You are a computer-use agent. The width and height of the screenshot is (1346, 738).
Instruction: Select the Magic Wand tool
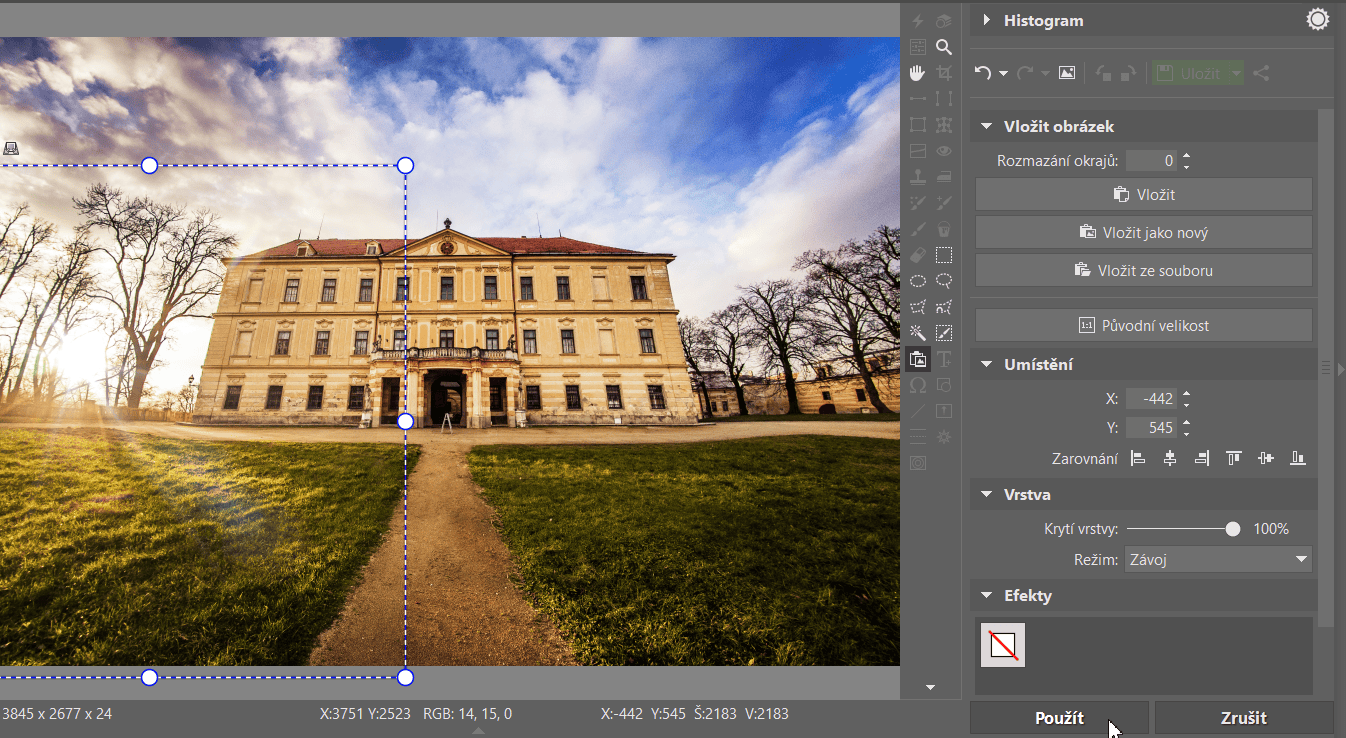pos(917,333)
